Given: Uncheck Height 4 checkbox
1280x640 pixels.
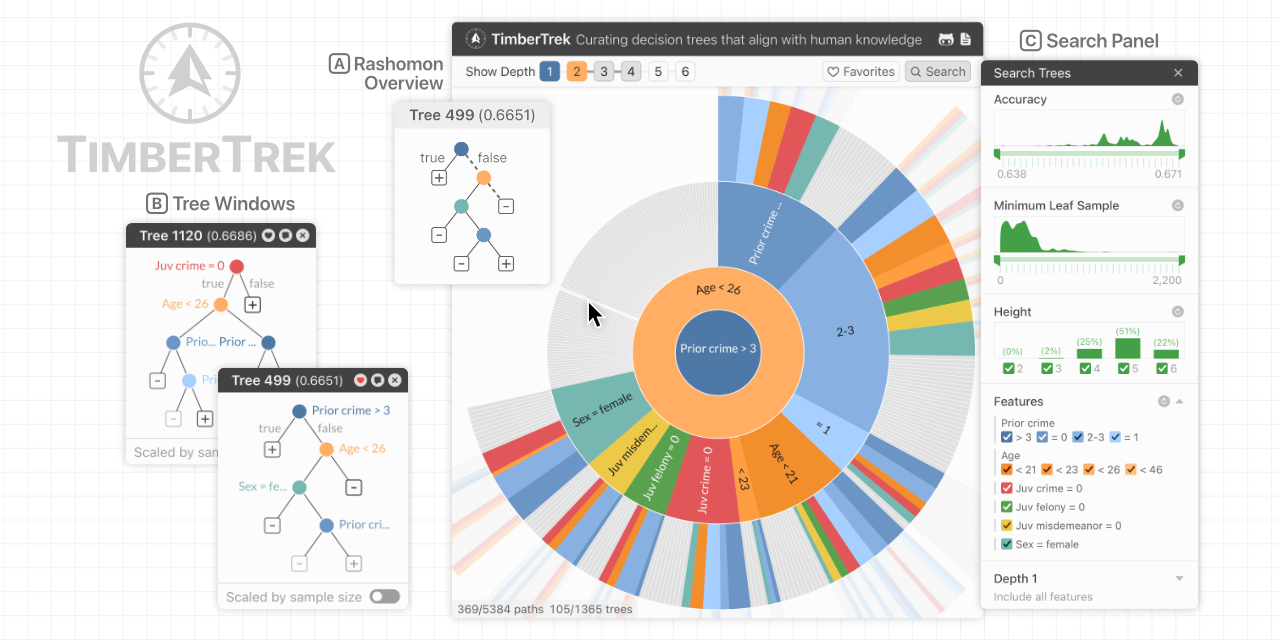Looking at the screenshot, I should tap(1084, 369).
